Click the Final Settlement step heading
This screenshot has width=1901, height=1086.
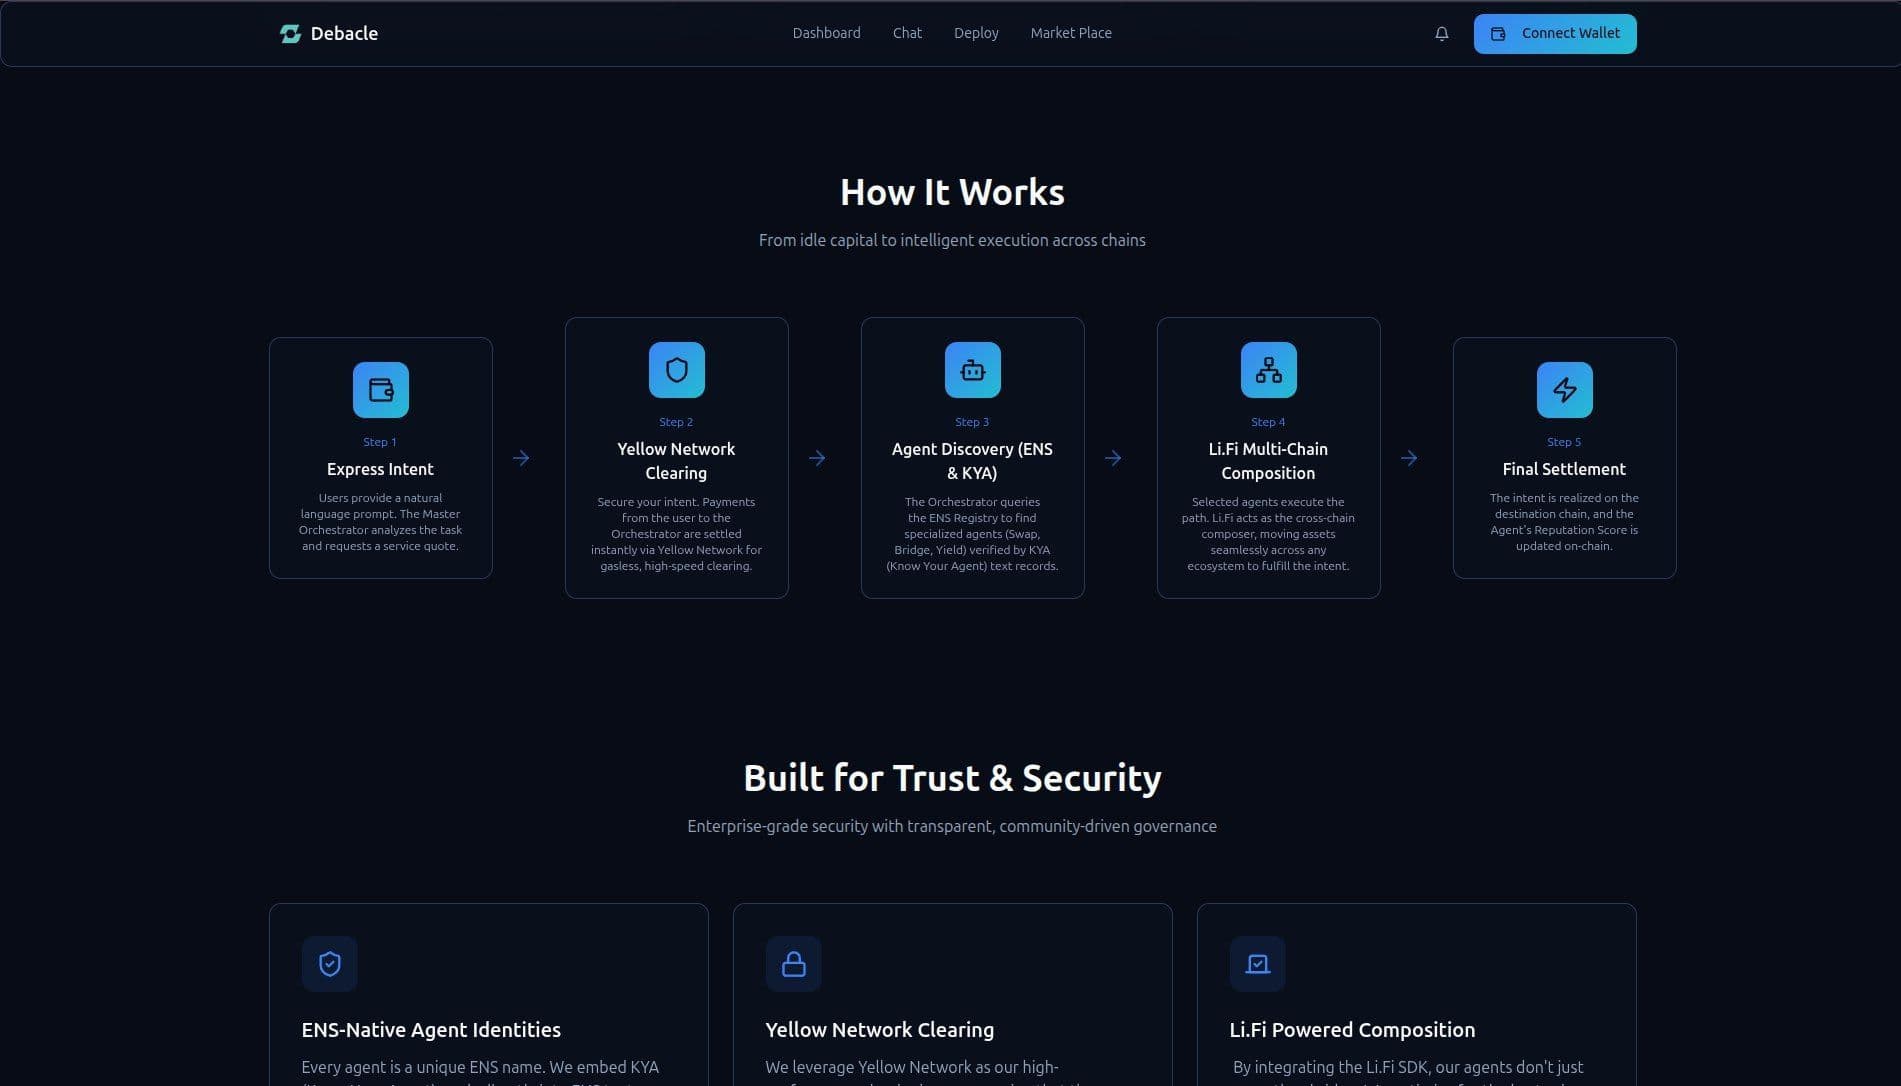point(1564,469)
